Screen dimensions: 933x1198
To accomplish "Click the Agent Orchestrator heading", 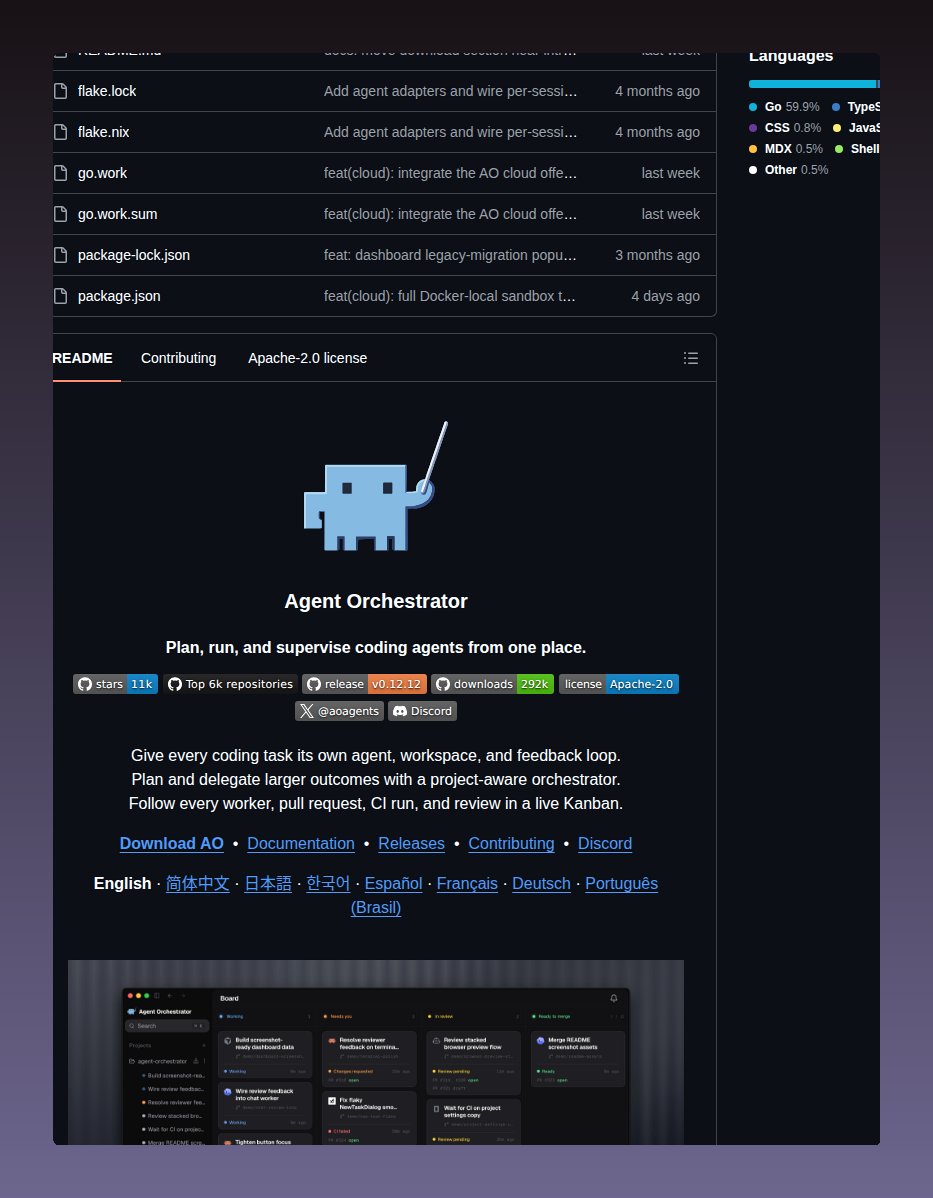I will tap(376, 601).
